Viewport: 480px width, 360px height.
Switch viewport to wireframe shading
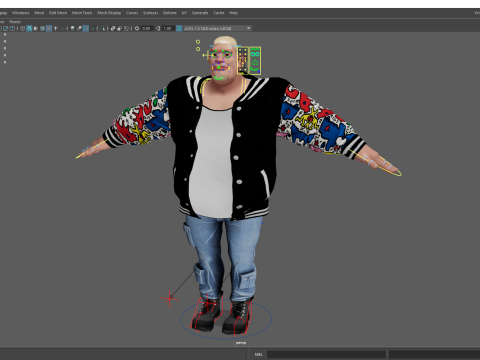click(22, 28)
